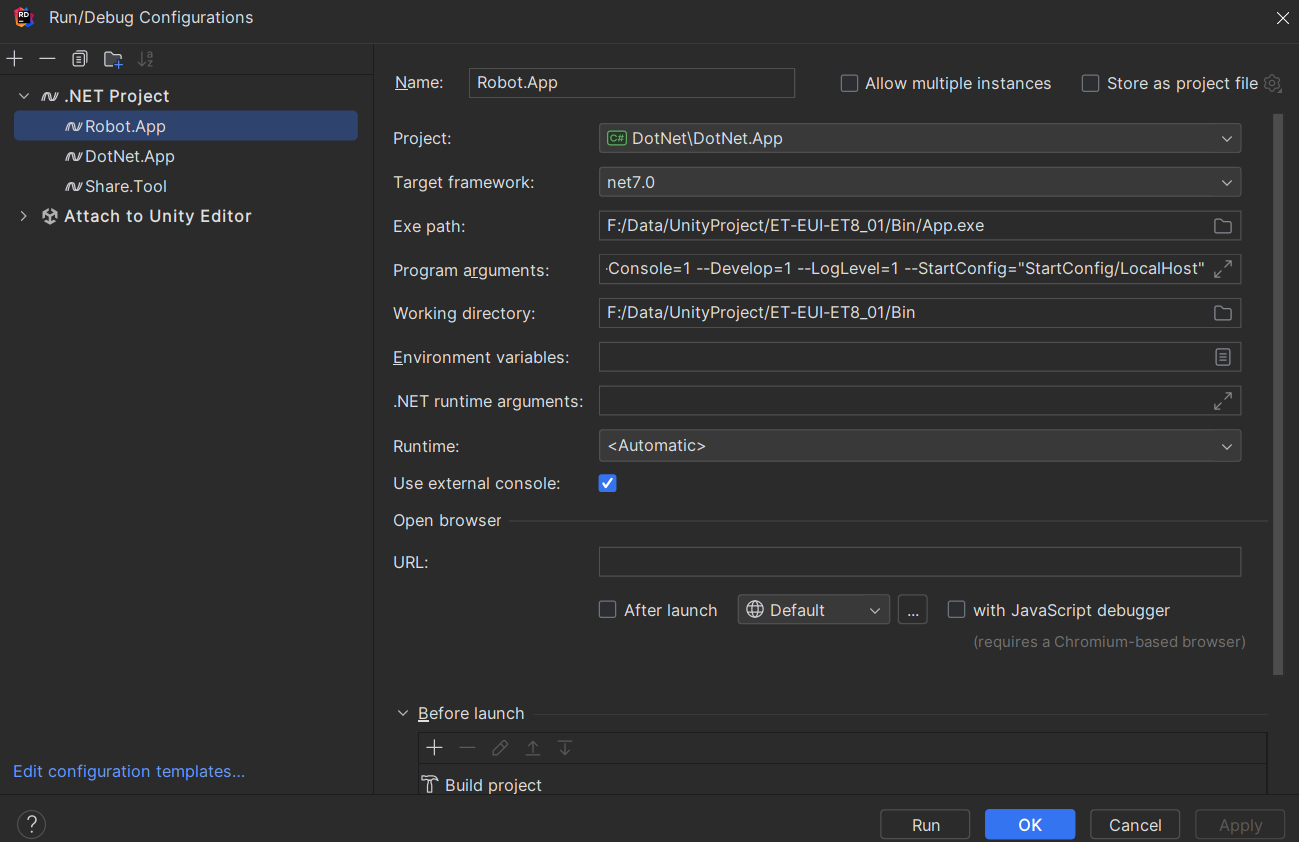1299x842 pixels.
Task: Open the Runtime dropdown
Action: click(920, 445)
